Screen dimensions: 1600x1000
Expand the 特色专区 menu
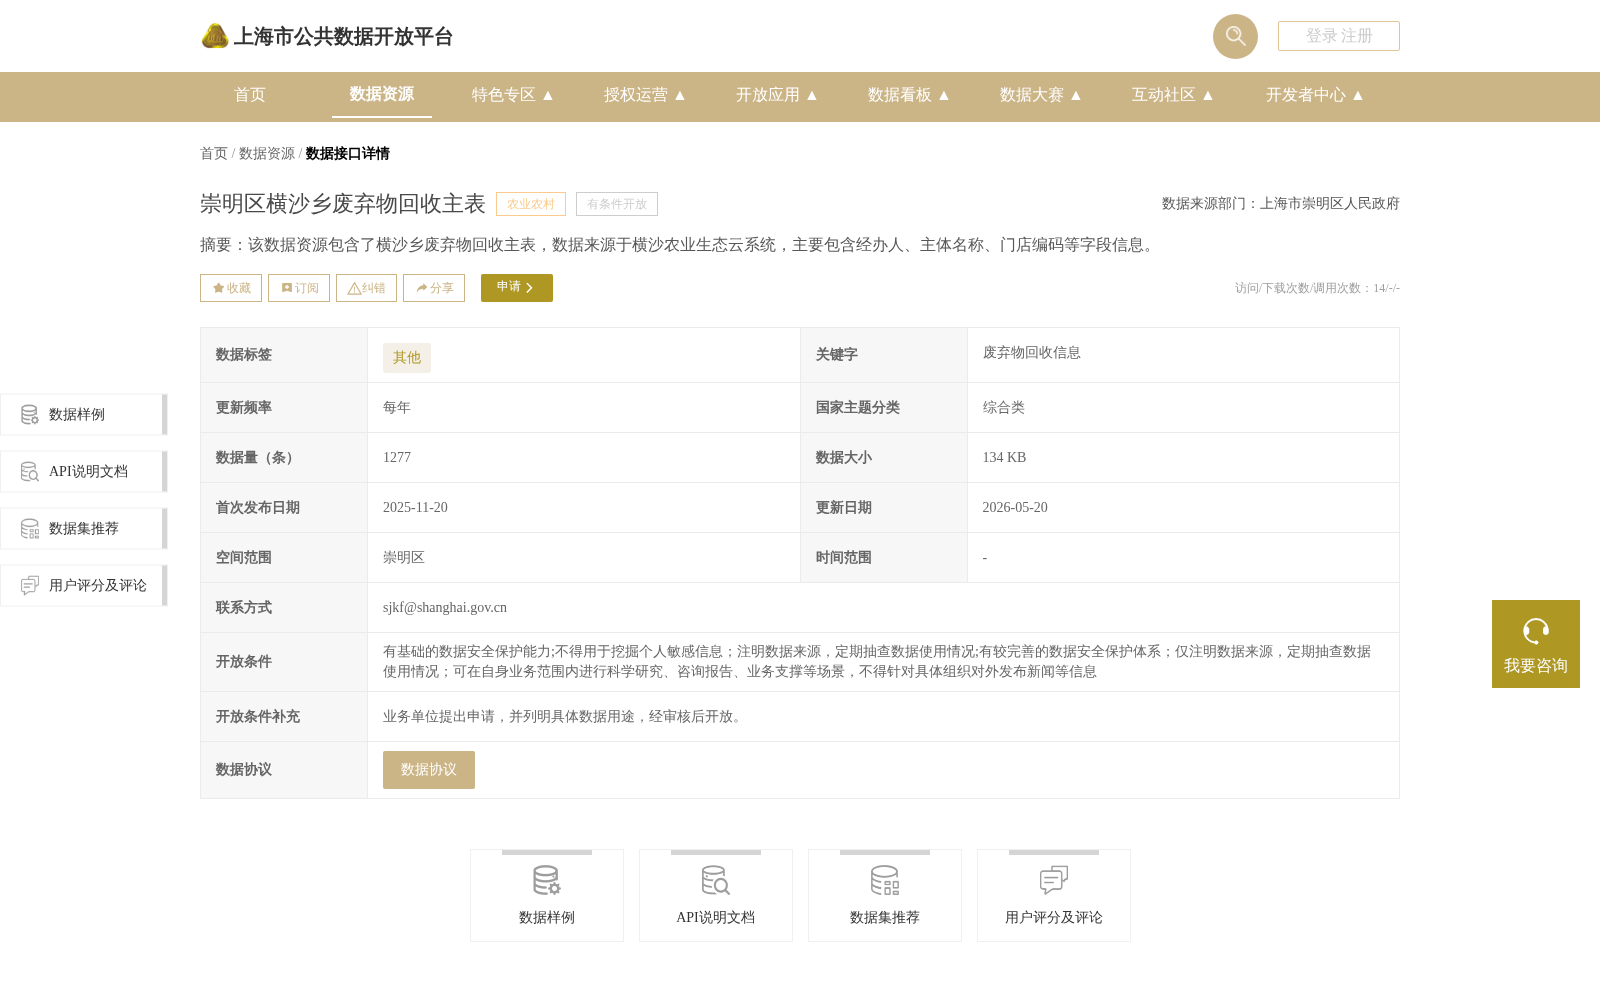click(513, 95)
